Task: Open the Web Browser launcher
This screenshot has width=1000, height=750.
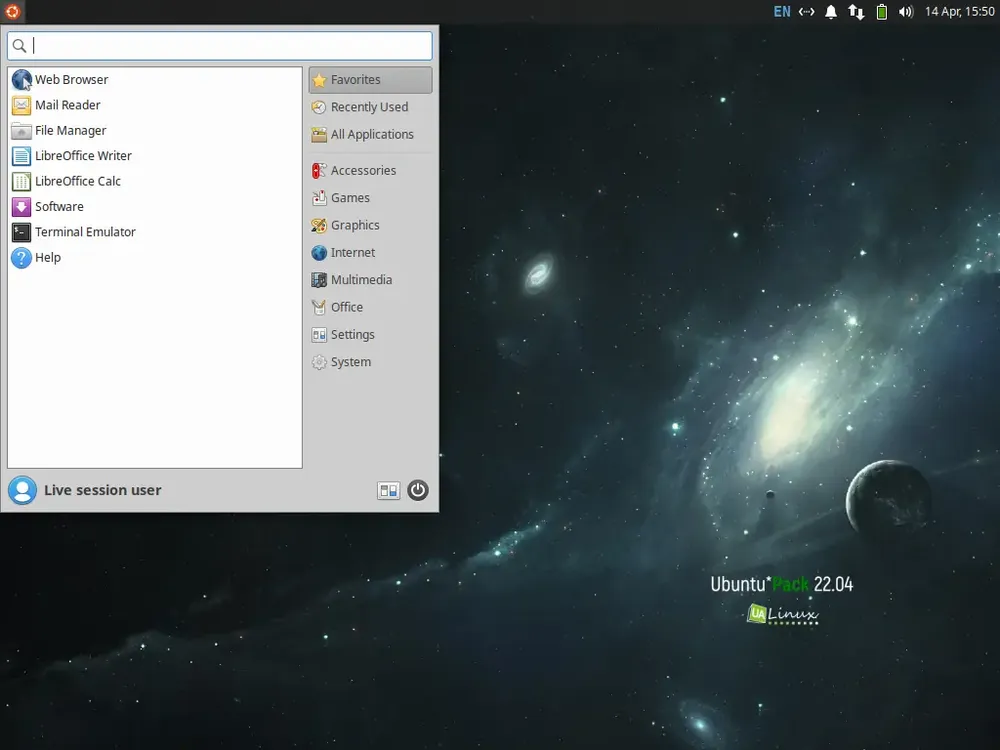Action: pos(155,80)
